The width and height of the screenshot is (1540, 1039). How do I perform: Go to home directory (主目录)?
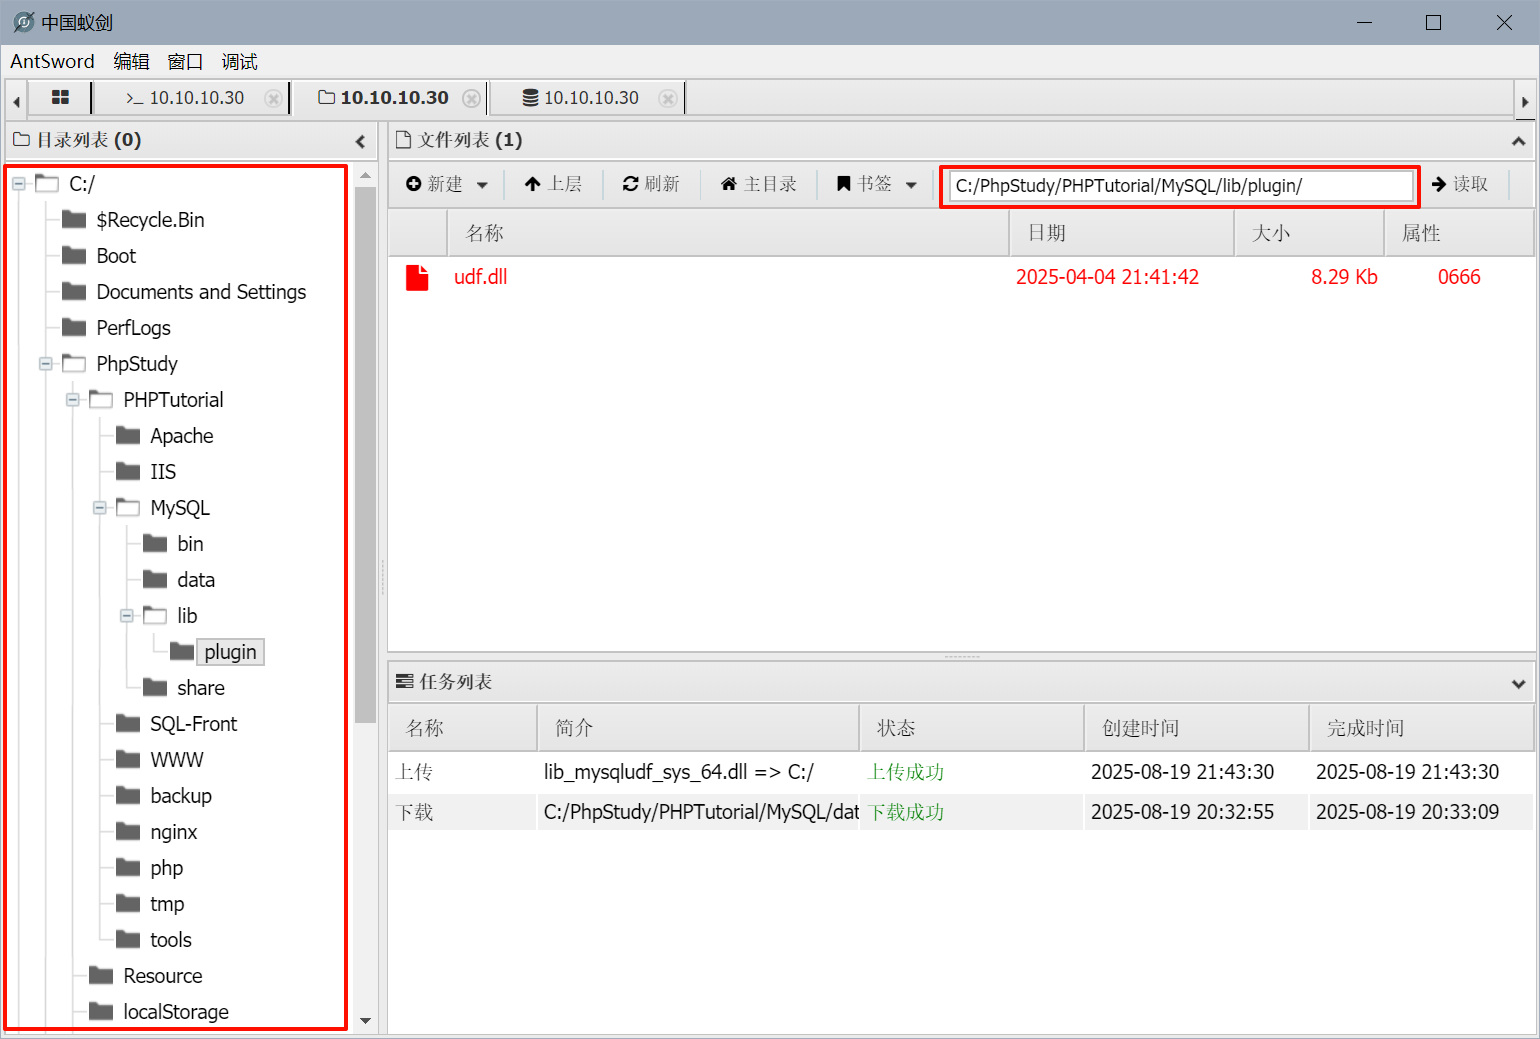pos(759,184)
